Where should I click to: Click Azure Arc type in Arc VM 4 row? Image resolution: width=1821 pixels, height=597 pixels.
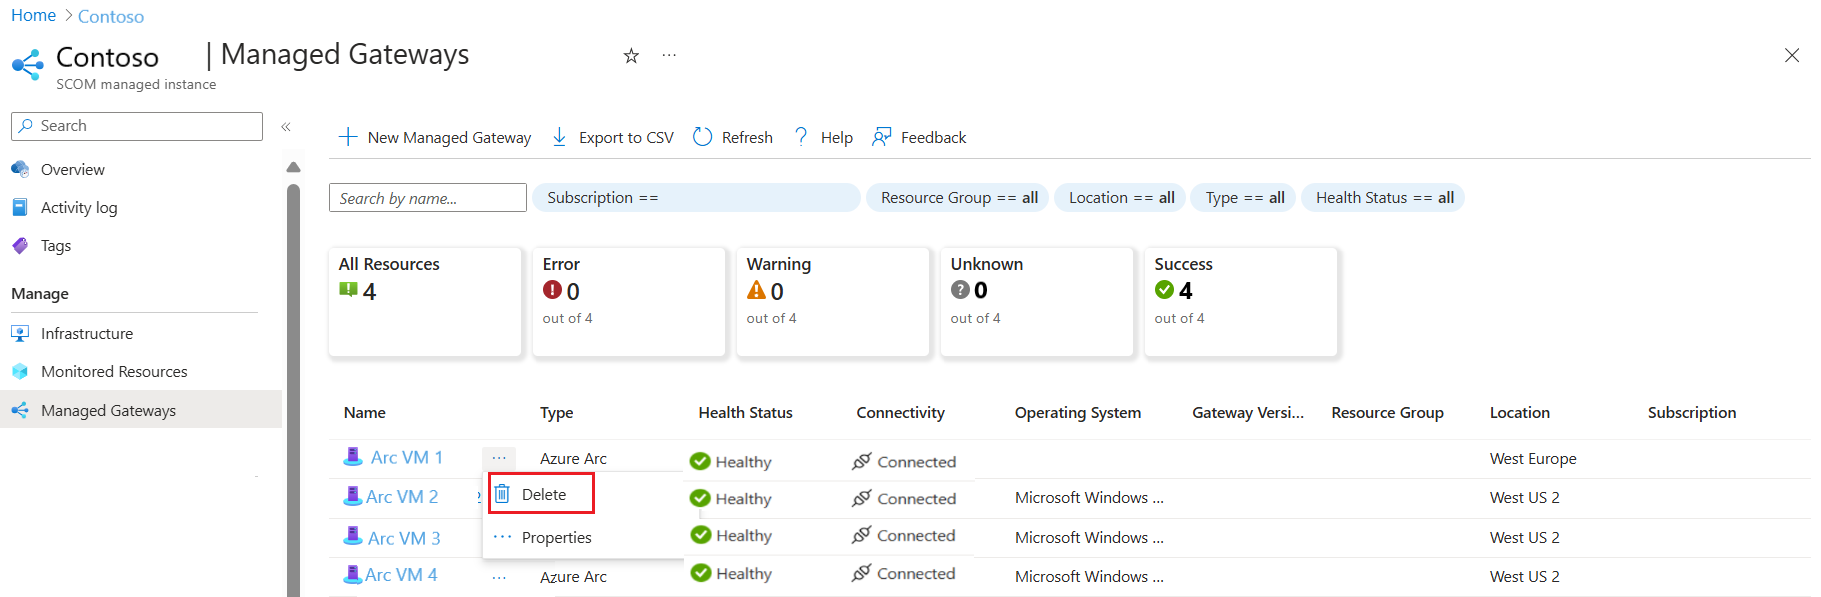coord(573,577)
